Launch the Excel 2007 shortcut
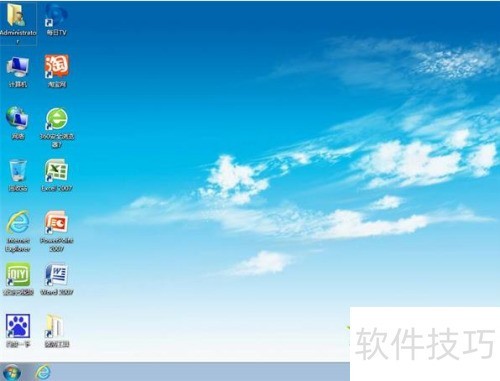The image size is (500, 381). tap(56, 171)
